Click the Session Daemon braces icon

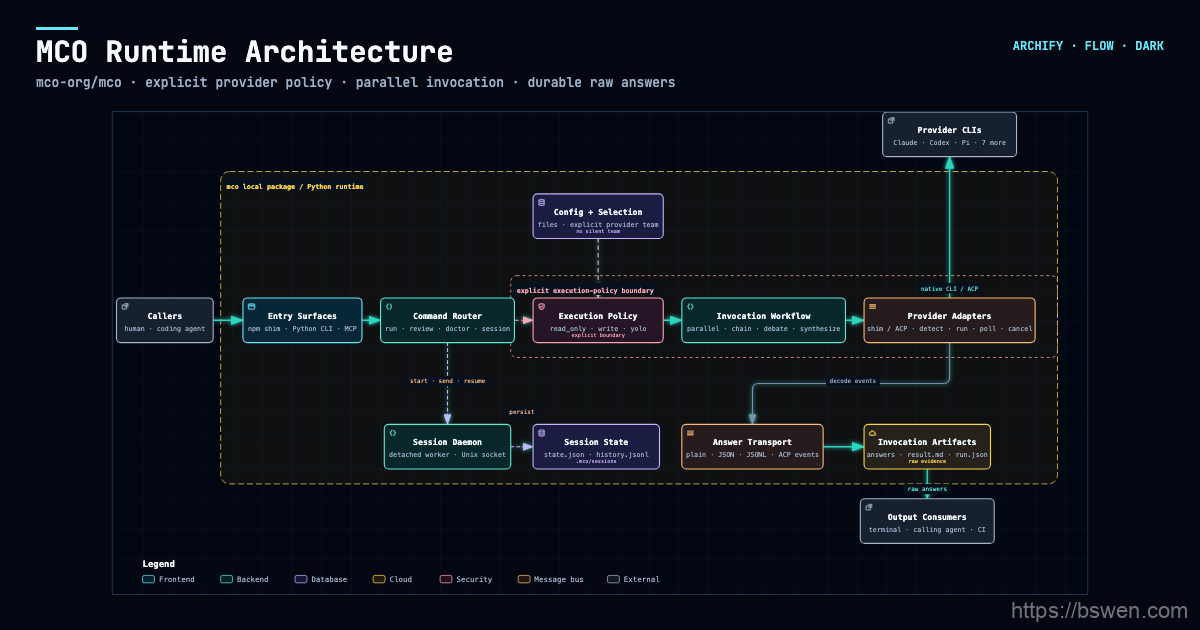coord(392,433)
